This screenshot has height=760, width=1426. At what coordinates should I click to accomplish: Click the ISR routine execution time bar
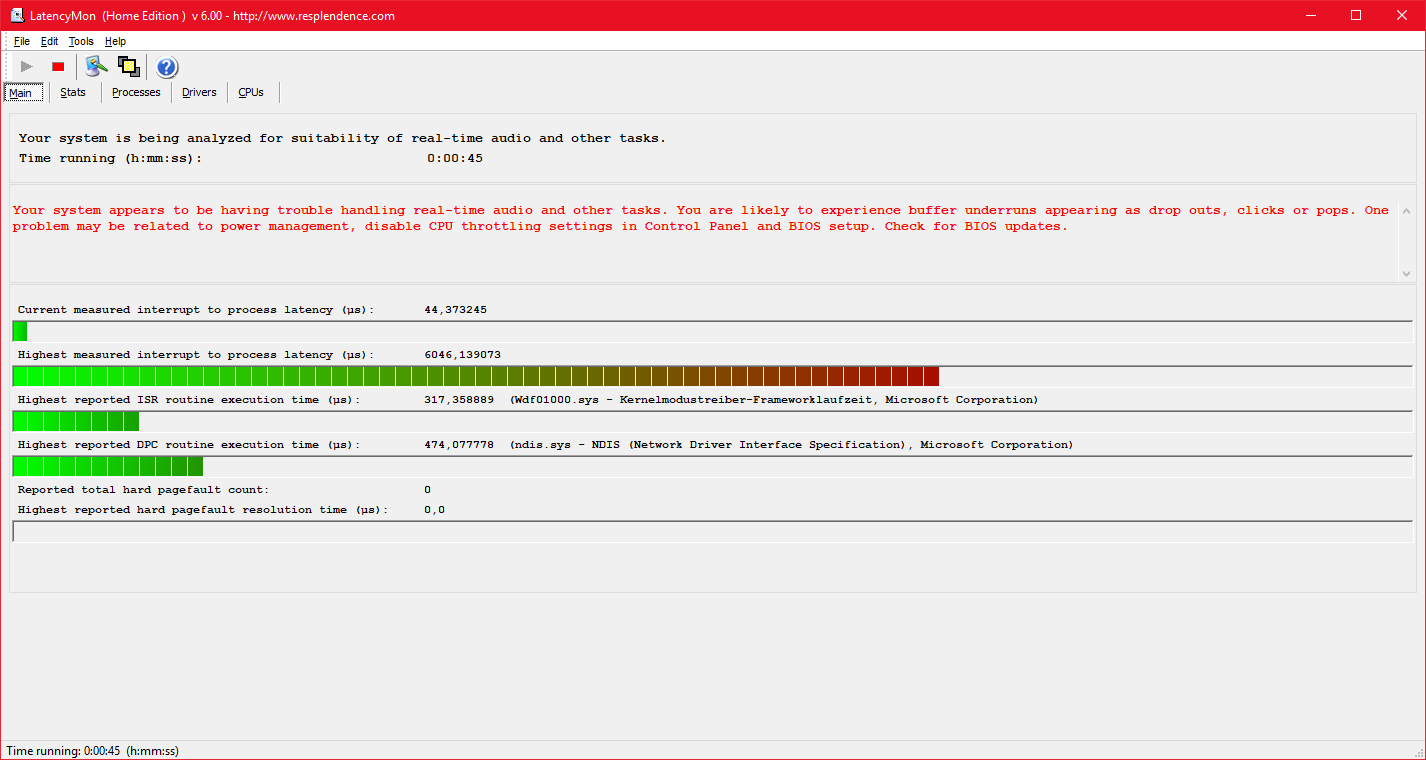[x=713, y=421]
